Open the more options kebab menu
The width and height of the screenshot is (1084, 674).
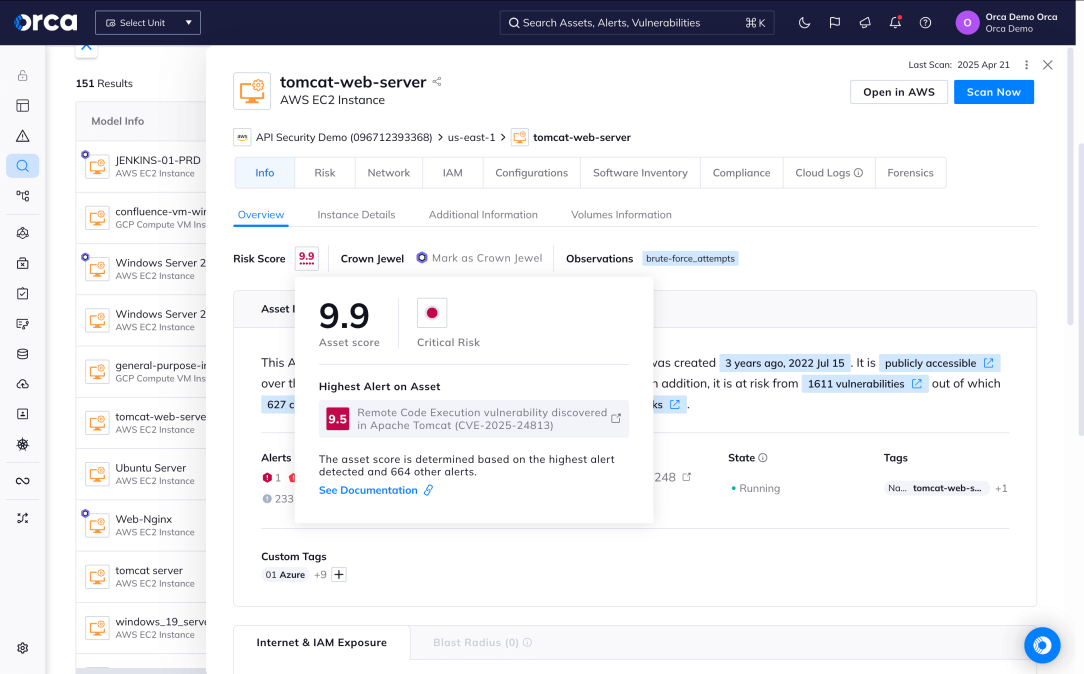[1027, 65]
